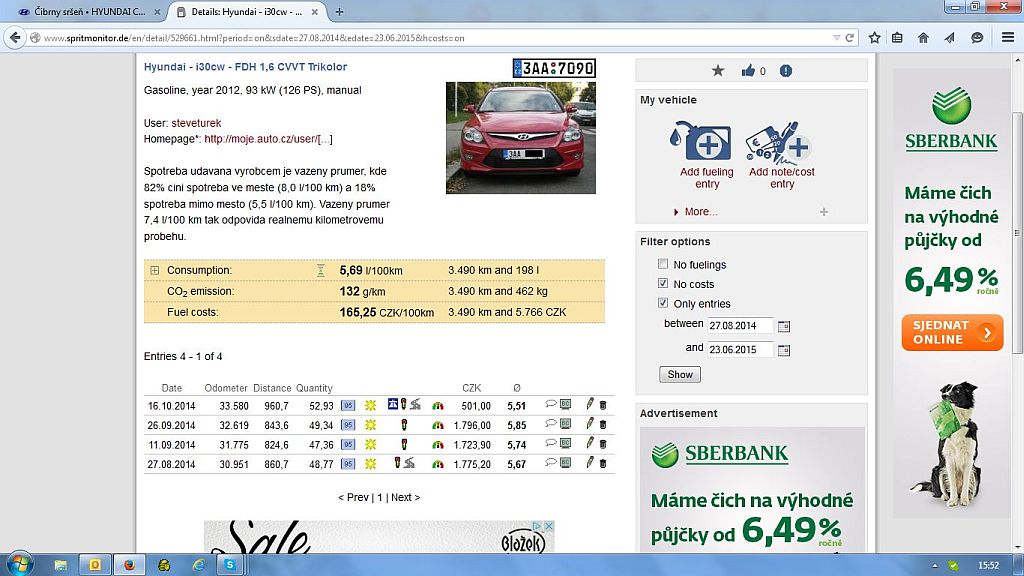The height and width of the screenshot is (576, 1024).
Task: Edit the 27.08.2014 entry with pencil
Action: tap(590, 464)
